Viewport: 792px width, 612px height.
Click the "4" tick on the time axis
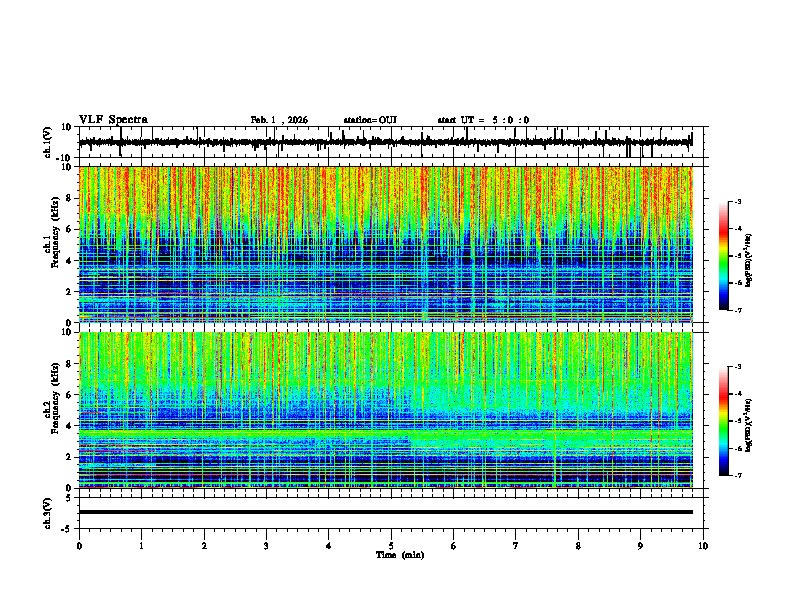pos(329,546)
